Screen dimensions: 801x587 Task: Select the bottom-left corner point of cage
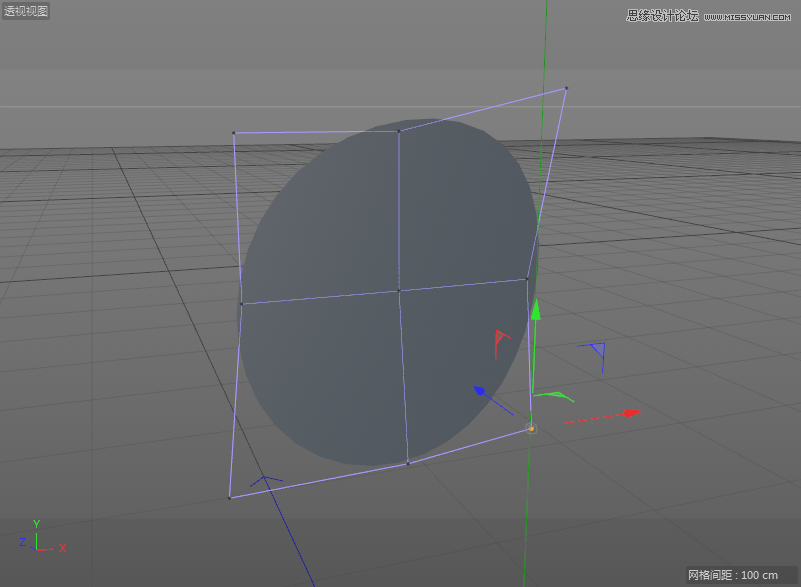230,497
